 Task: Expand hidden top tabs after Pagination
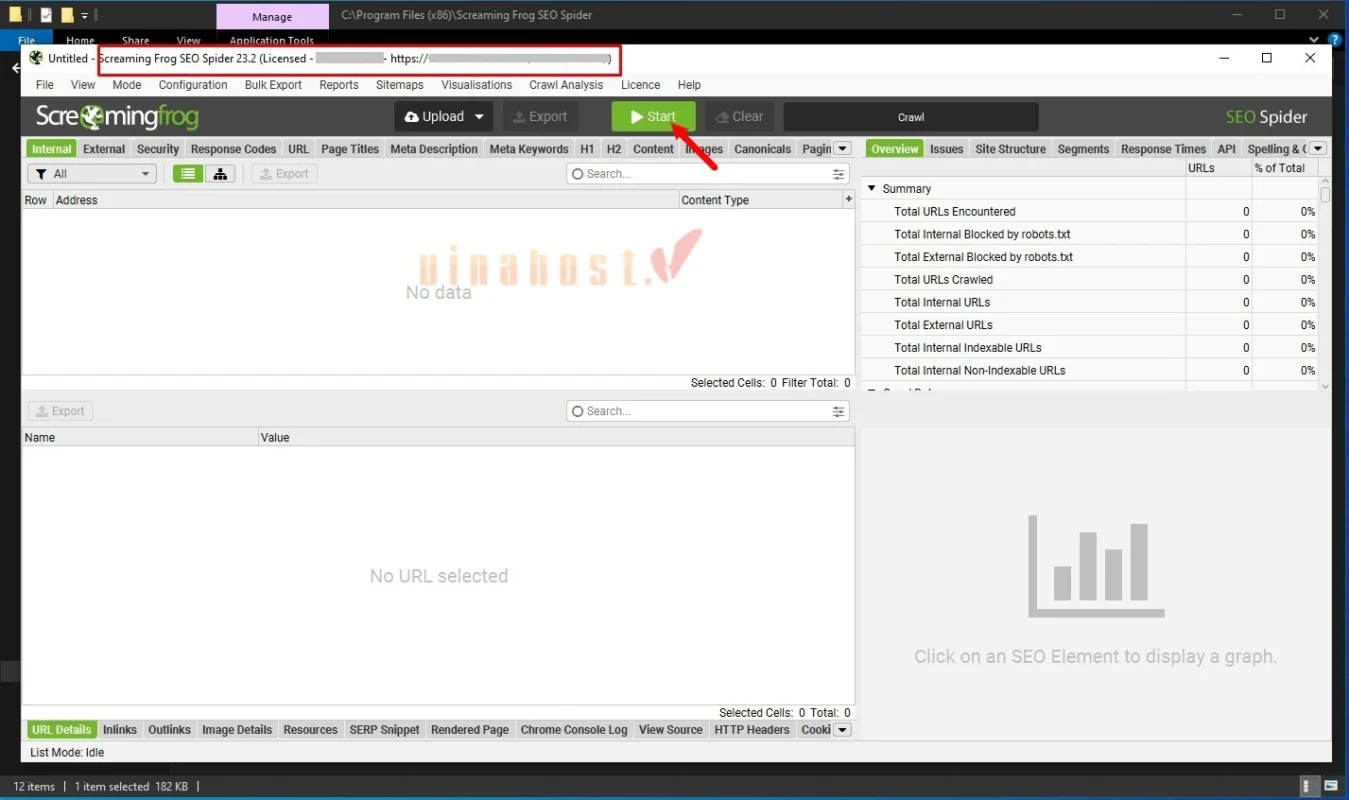(x=843, y=149)
